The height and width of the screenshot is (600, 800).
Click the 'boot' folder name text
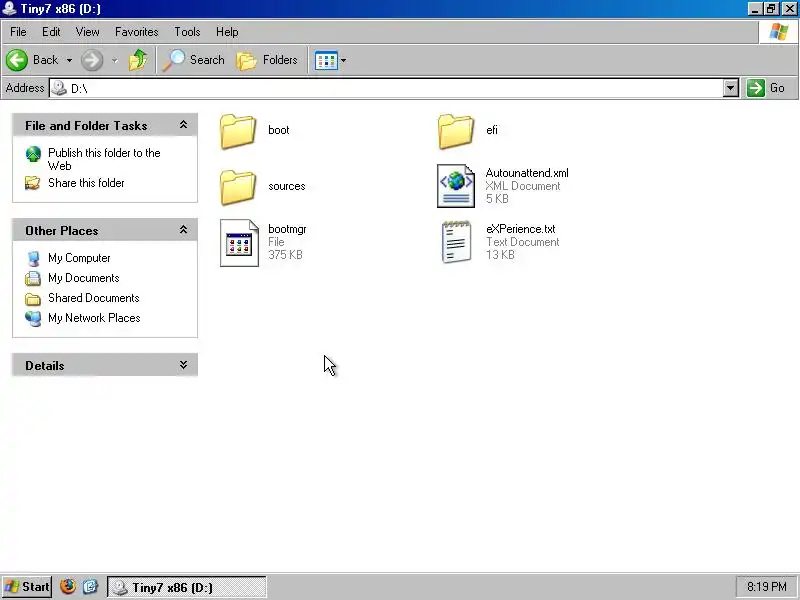coord(279,130)
